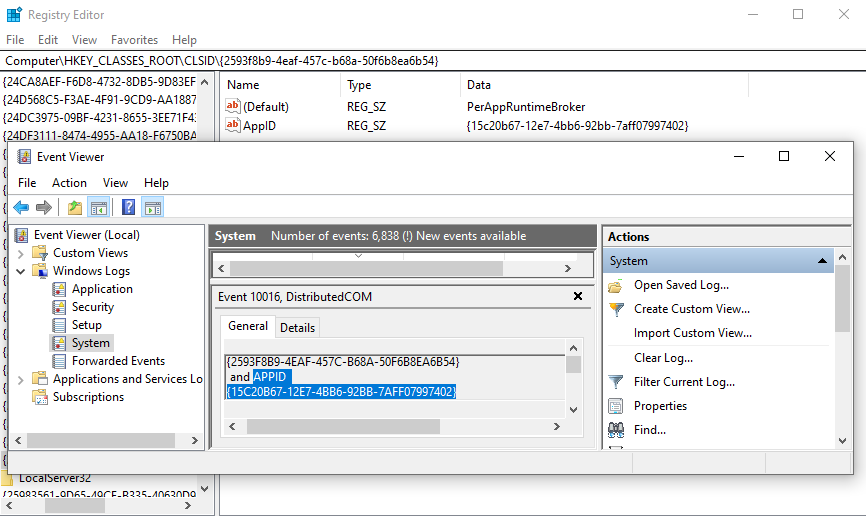
Task: Click the Actions pane vertical scrollbar thumb
Action: 842,298
